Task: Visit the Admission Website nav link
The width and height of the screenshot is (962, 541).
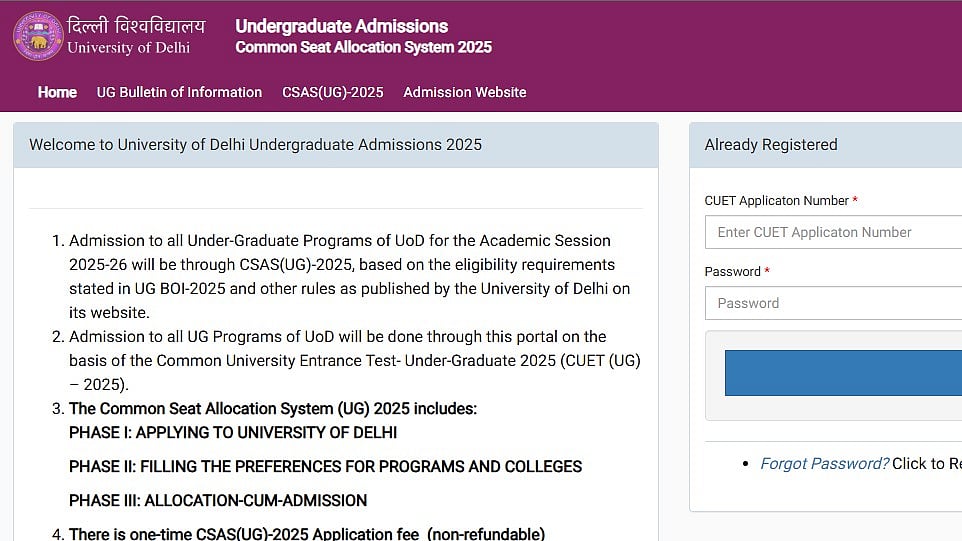Action: (x=464, y=92)
